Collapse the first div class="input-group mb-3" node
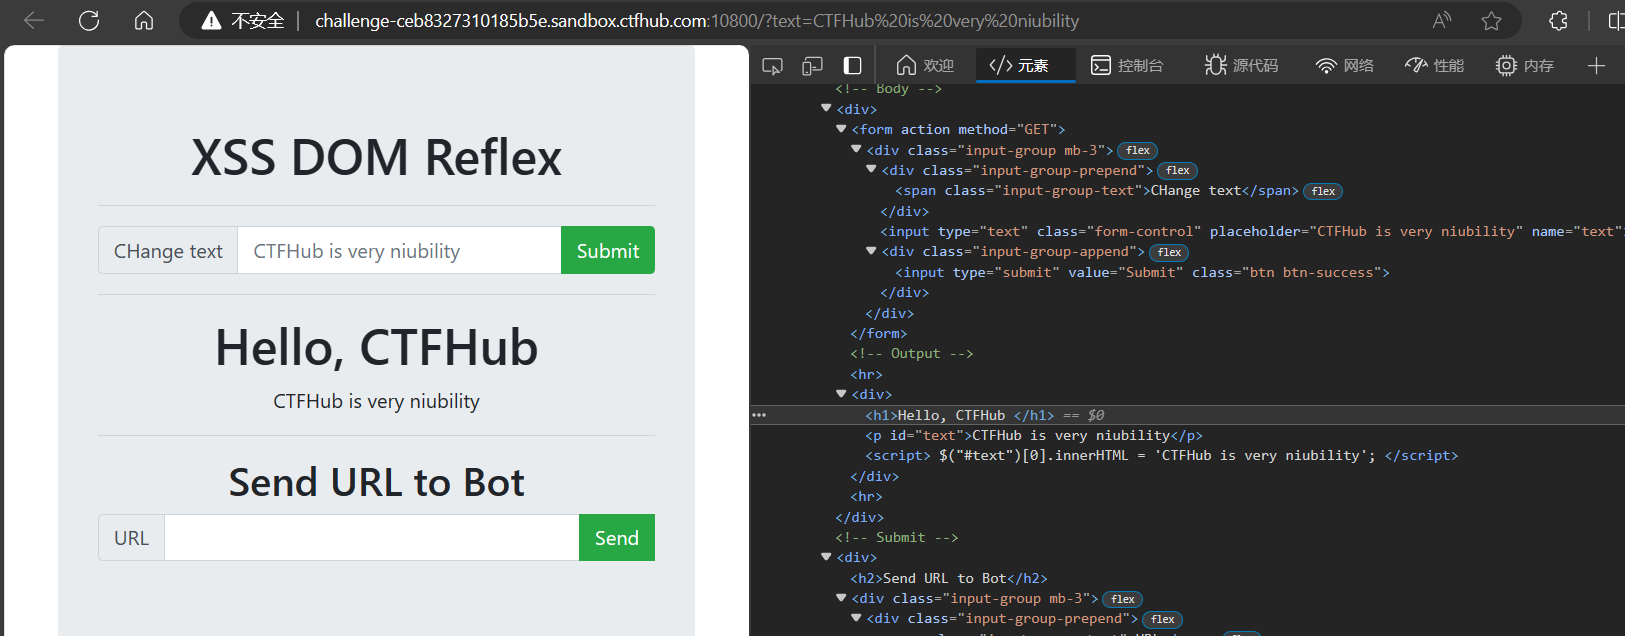This screenshot has width=1625, height=636. tap(856, 149)
